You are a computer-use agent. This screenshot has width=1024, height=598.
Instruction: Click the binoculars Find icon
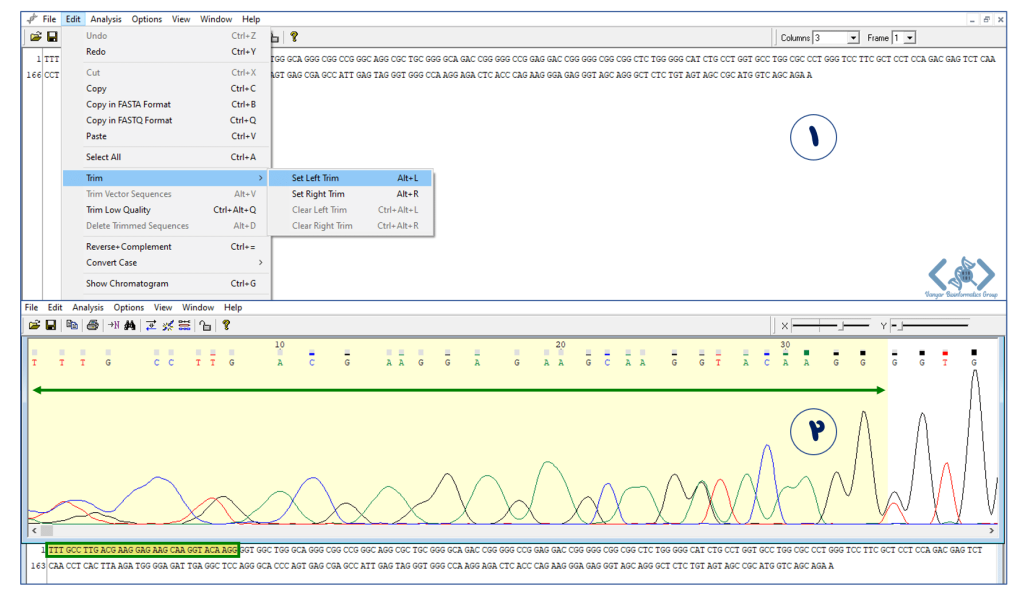click(130, 325)
